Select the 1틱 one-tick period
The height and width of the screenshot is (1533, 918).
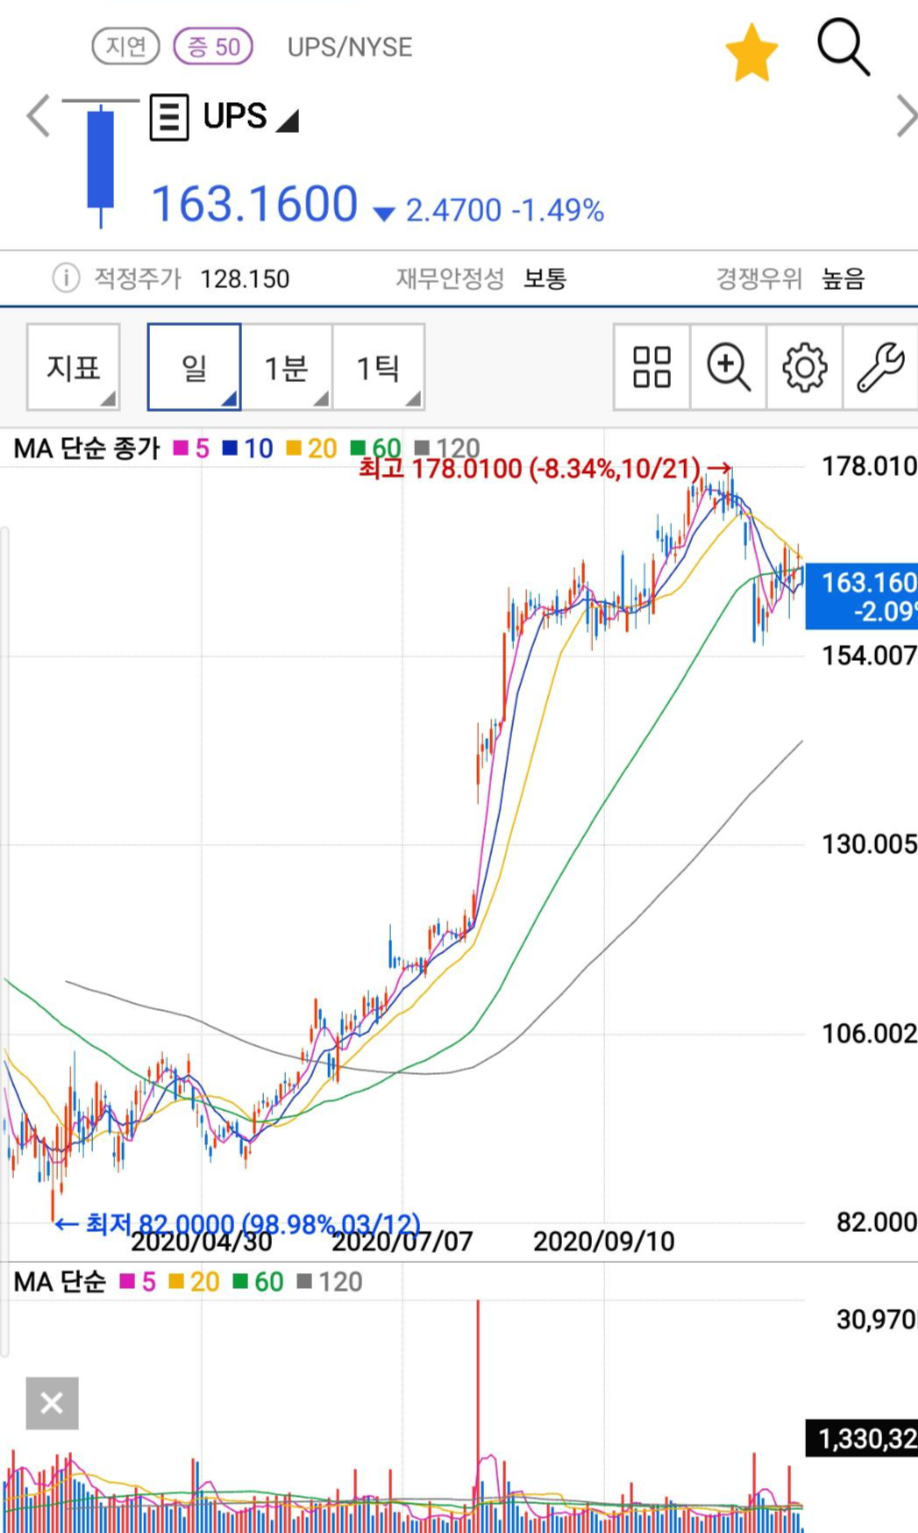(378, 367)
